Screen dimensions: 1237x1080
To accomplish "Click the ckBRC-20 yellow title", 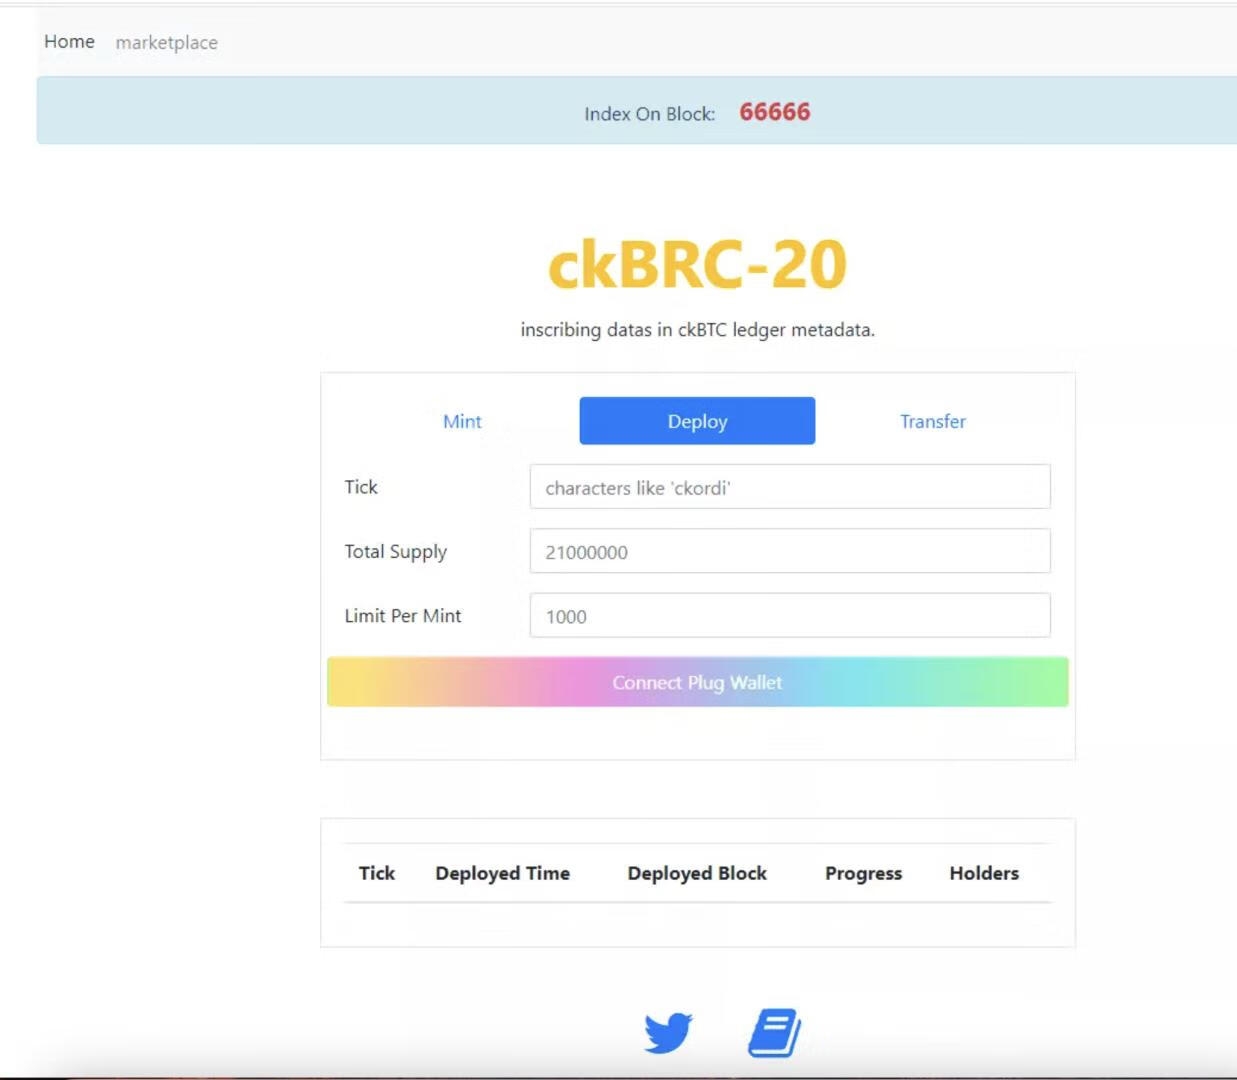I will [697, 265].
